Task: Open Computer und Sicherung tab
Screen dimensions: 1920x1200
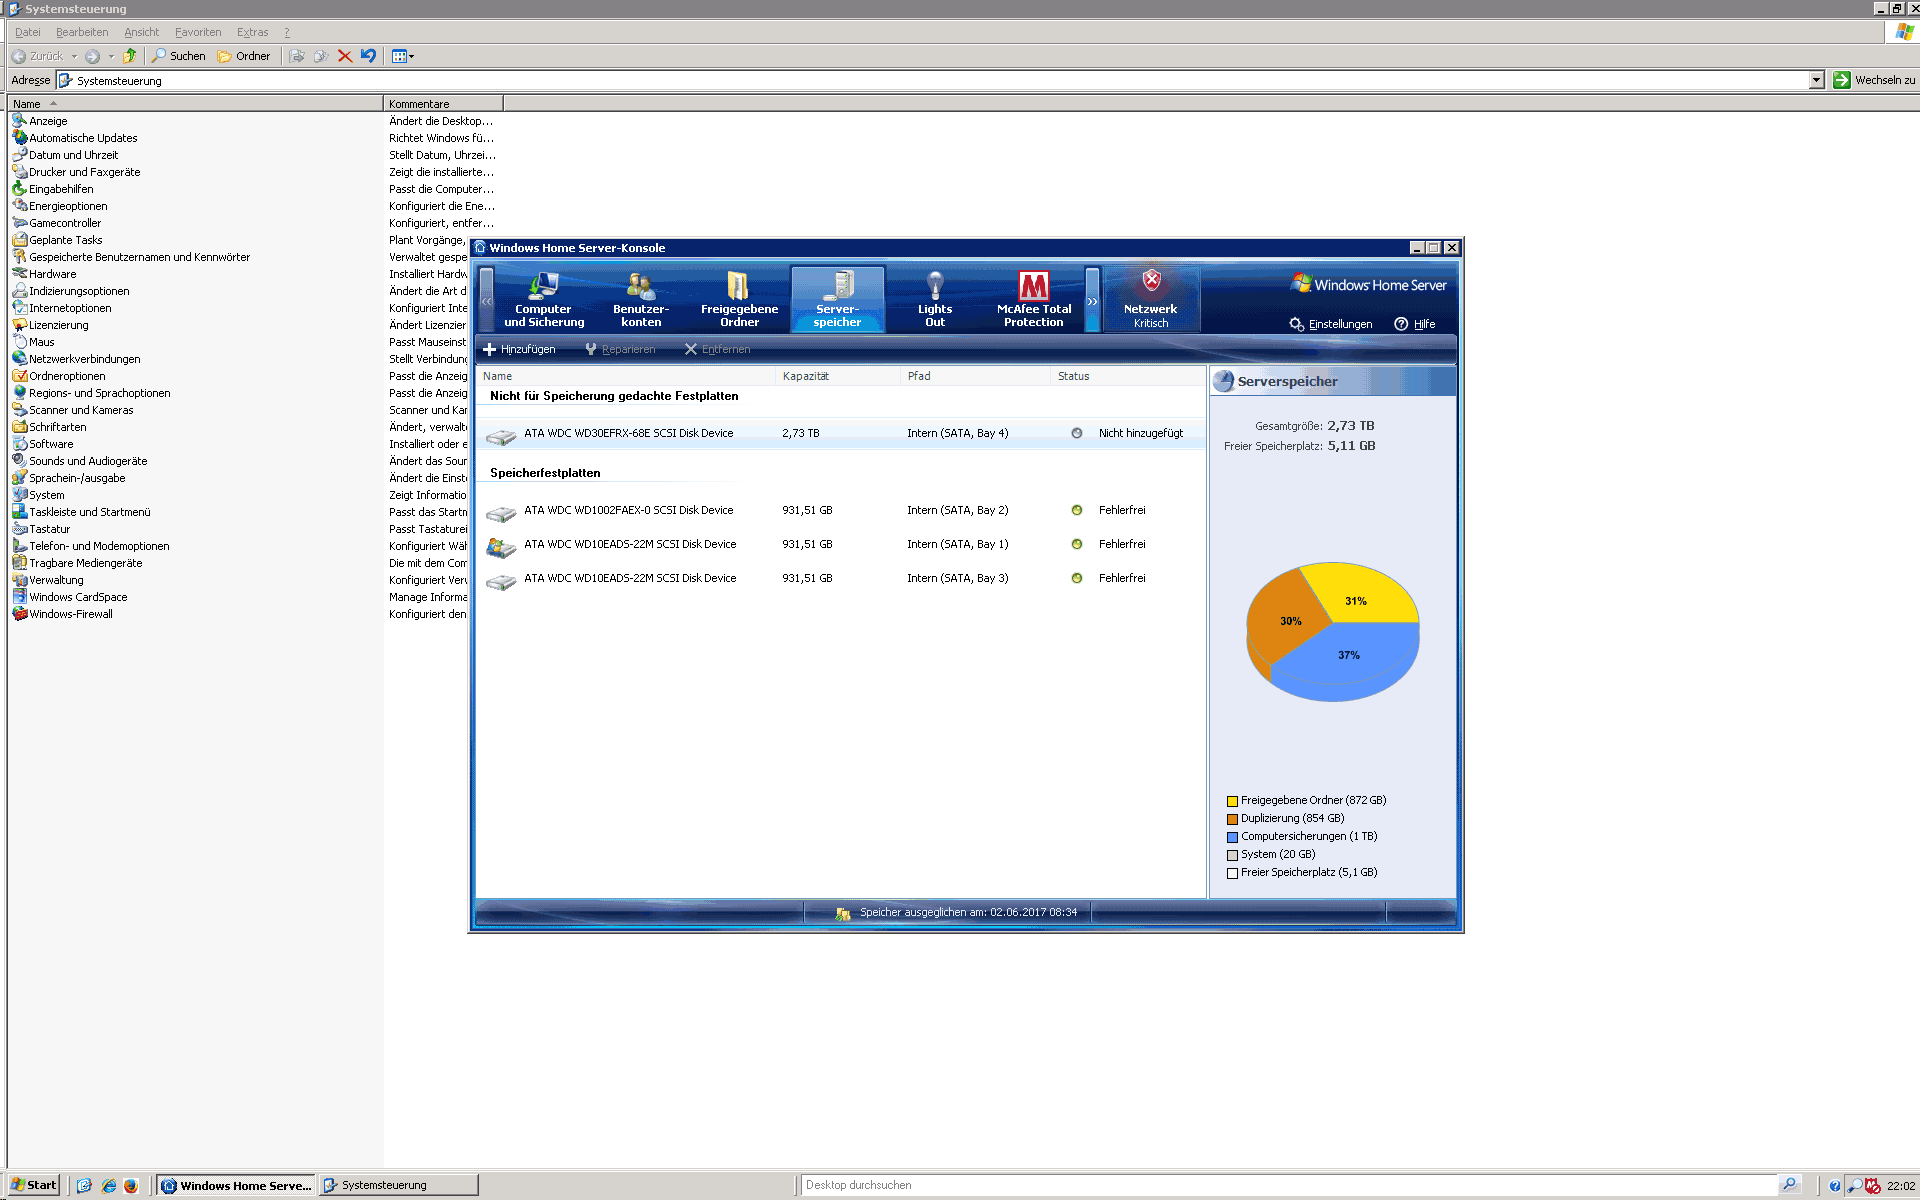Action: (543, 299)
